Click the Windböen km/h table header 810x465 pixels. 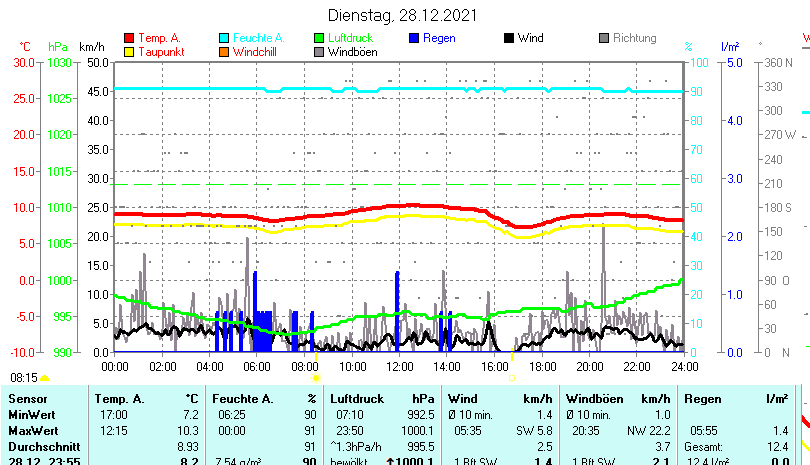[617, 399]
